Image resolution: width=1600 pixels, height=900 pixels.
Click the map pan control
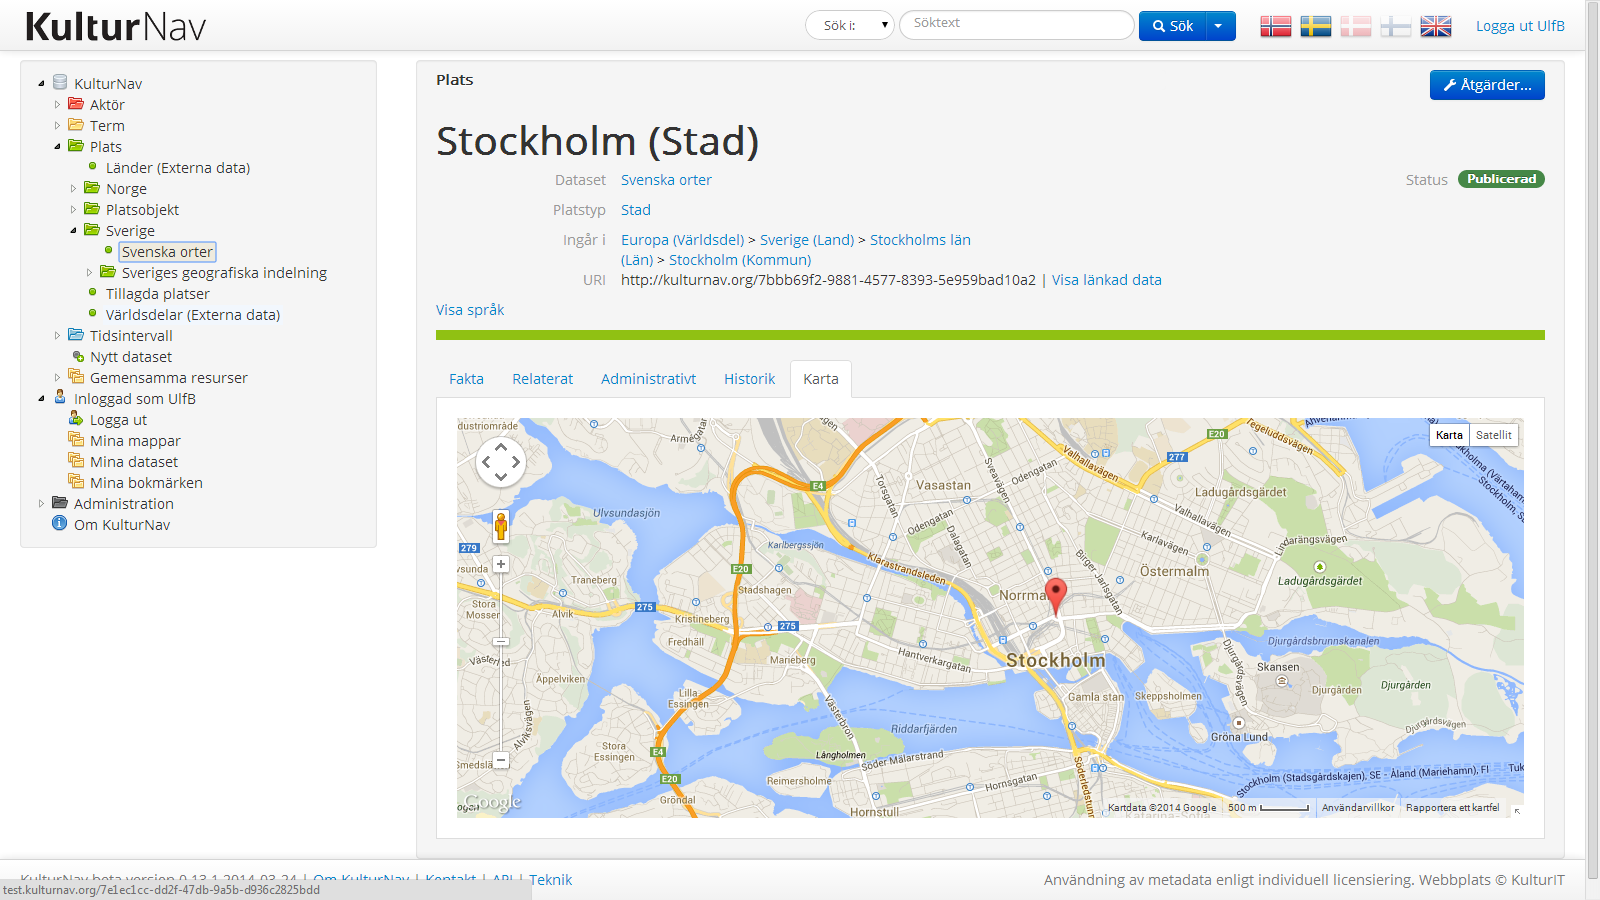click(501, 462)
